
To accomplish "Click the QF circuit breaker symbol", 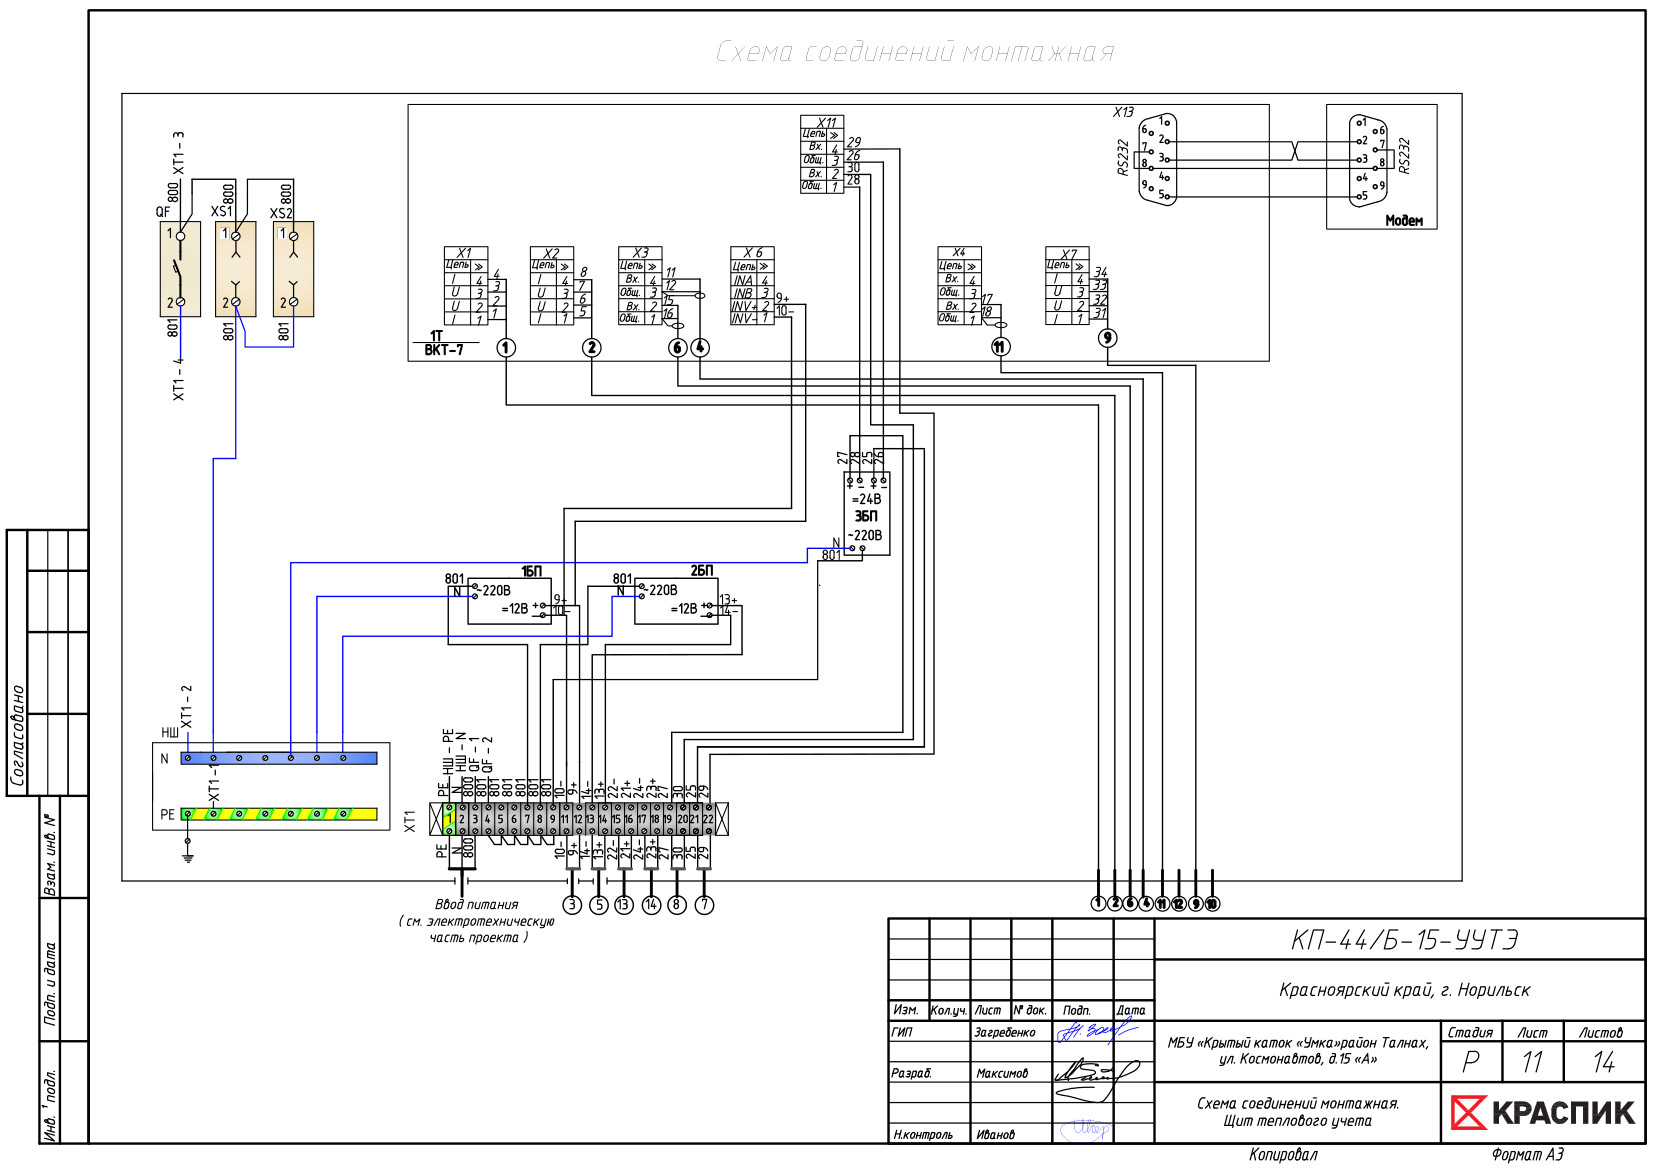I will click(x=180, y=269).
